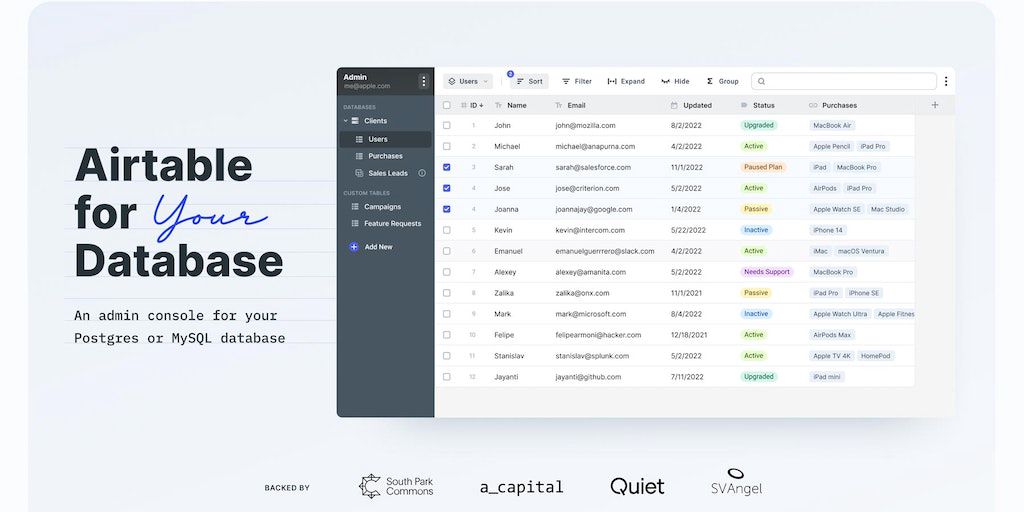
Task: Click the text-type icon in the Email column header
Action: point(558,105)
